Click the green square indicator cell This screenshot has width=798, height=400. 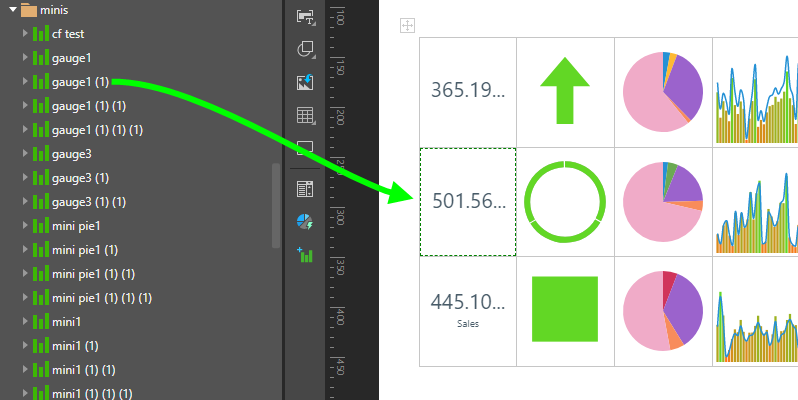pos(564,309)
